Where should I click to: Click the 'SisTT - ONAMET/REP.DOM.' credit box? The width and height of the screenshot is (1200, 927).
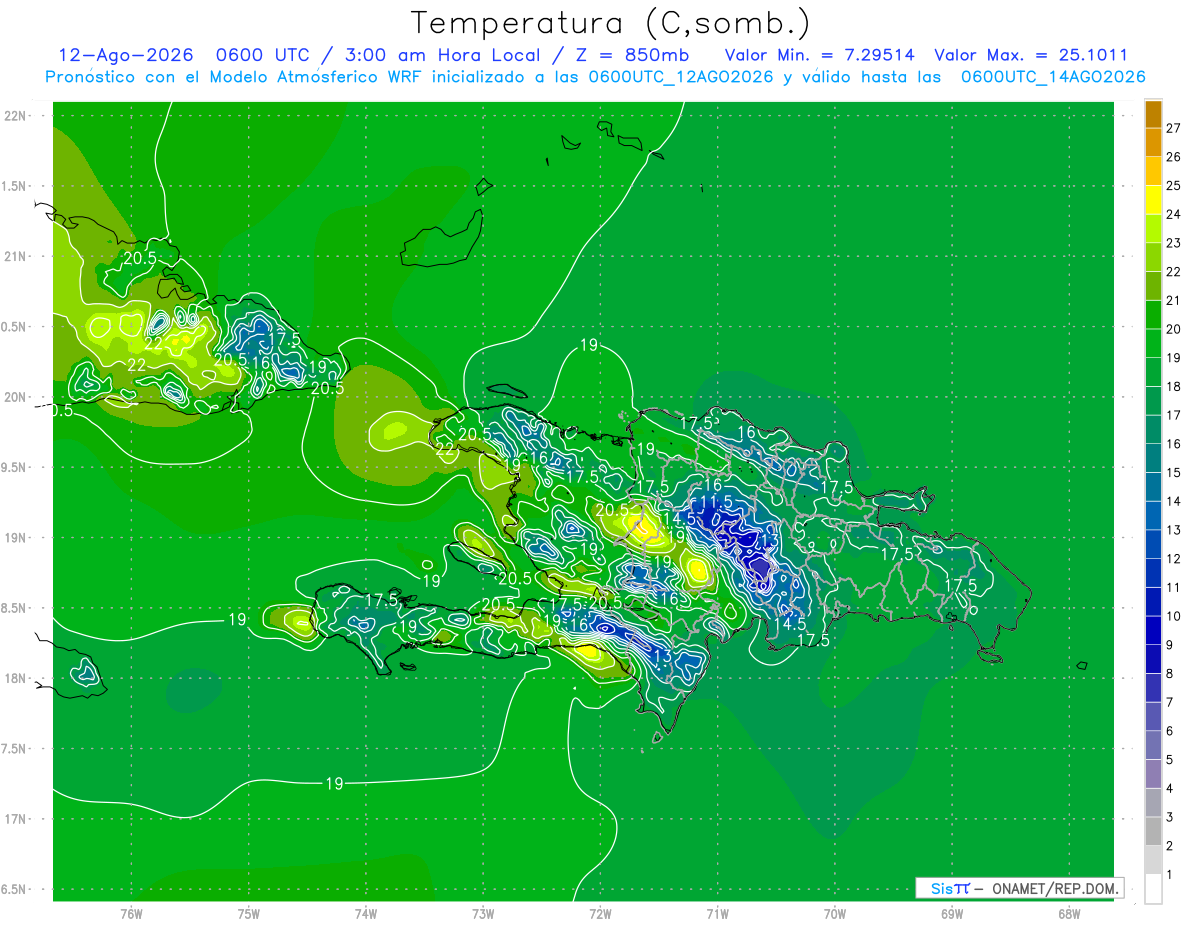(x=1019, y=888)
